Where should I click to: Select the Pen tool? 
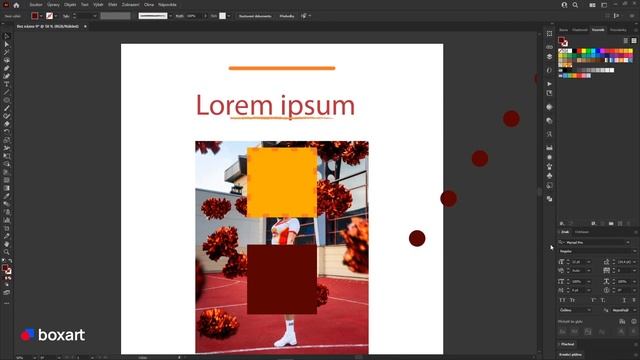pos(7,68)
